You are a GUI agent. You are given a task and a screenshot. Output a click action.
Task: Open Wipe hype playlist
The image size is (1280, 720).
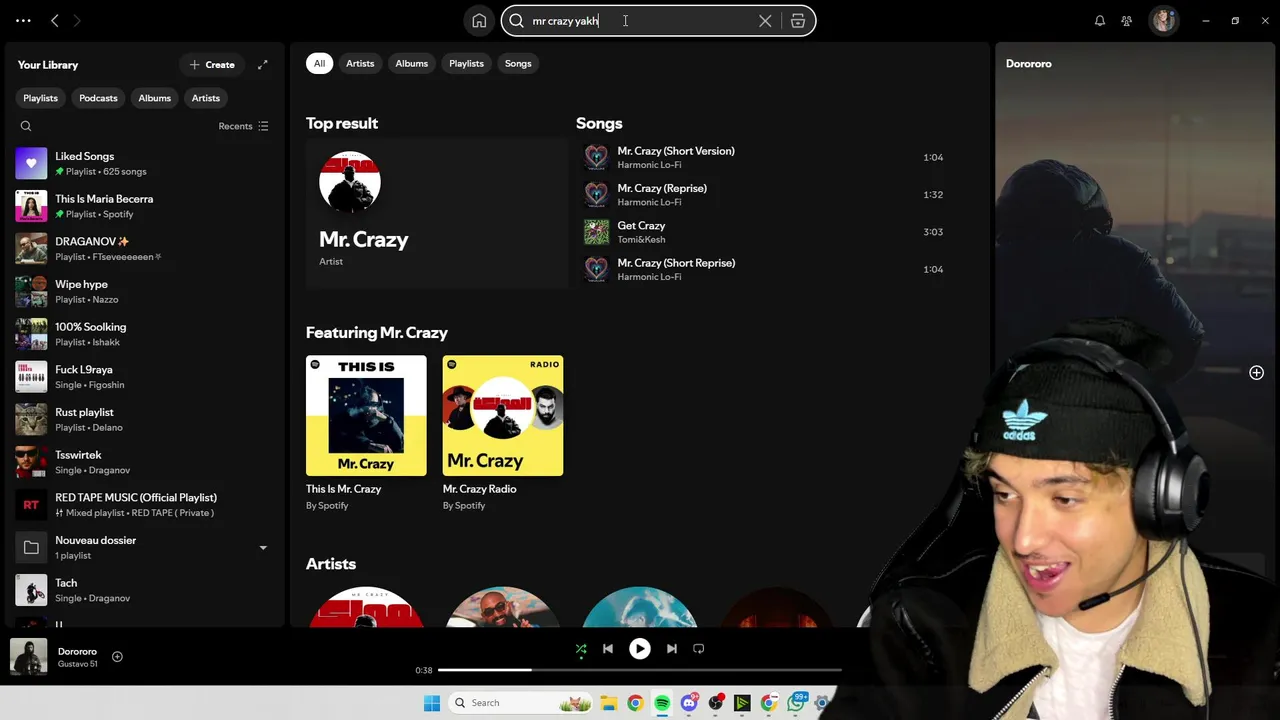coord(145,291)
